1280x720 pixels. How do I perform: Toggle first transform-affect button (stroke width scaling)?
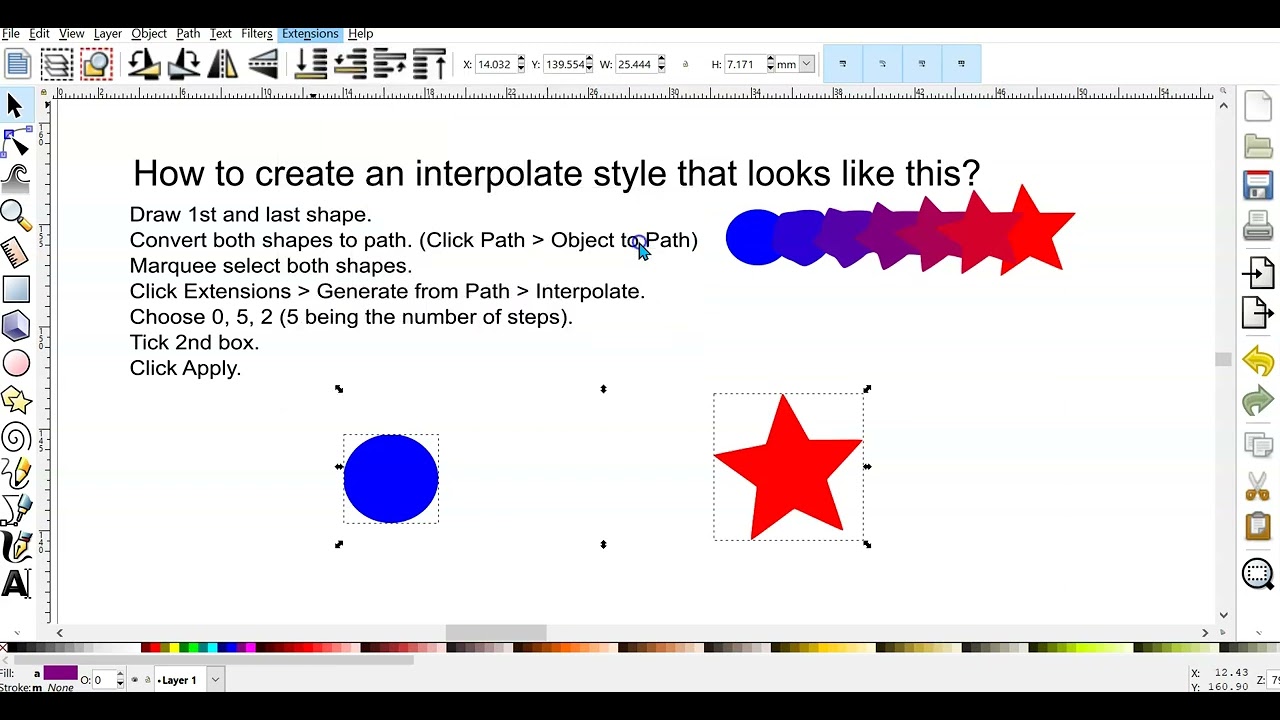coord(842,64)
